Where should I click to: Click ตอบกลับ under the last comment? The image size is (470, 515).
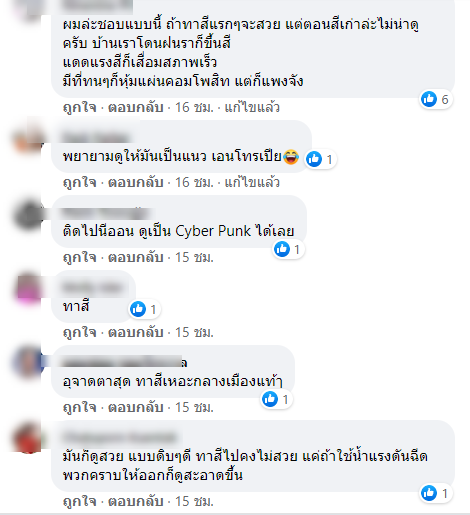click(x=136, y=501)
